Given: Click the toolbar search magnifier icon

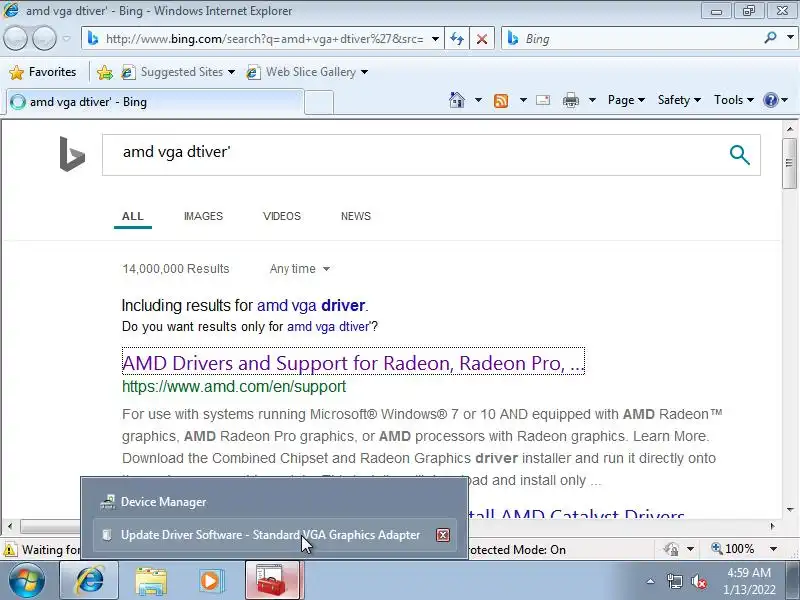Looking at the screenshot, I should pos(771,38).
